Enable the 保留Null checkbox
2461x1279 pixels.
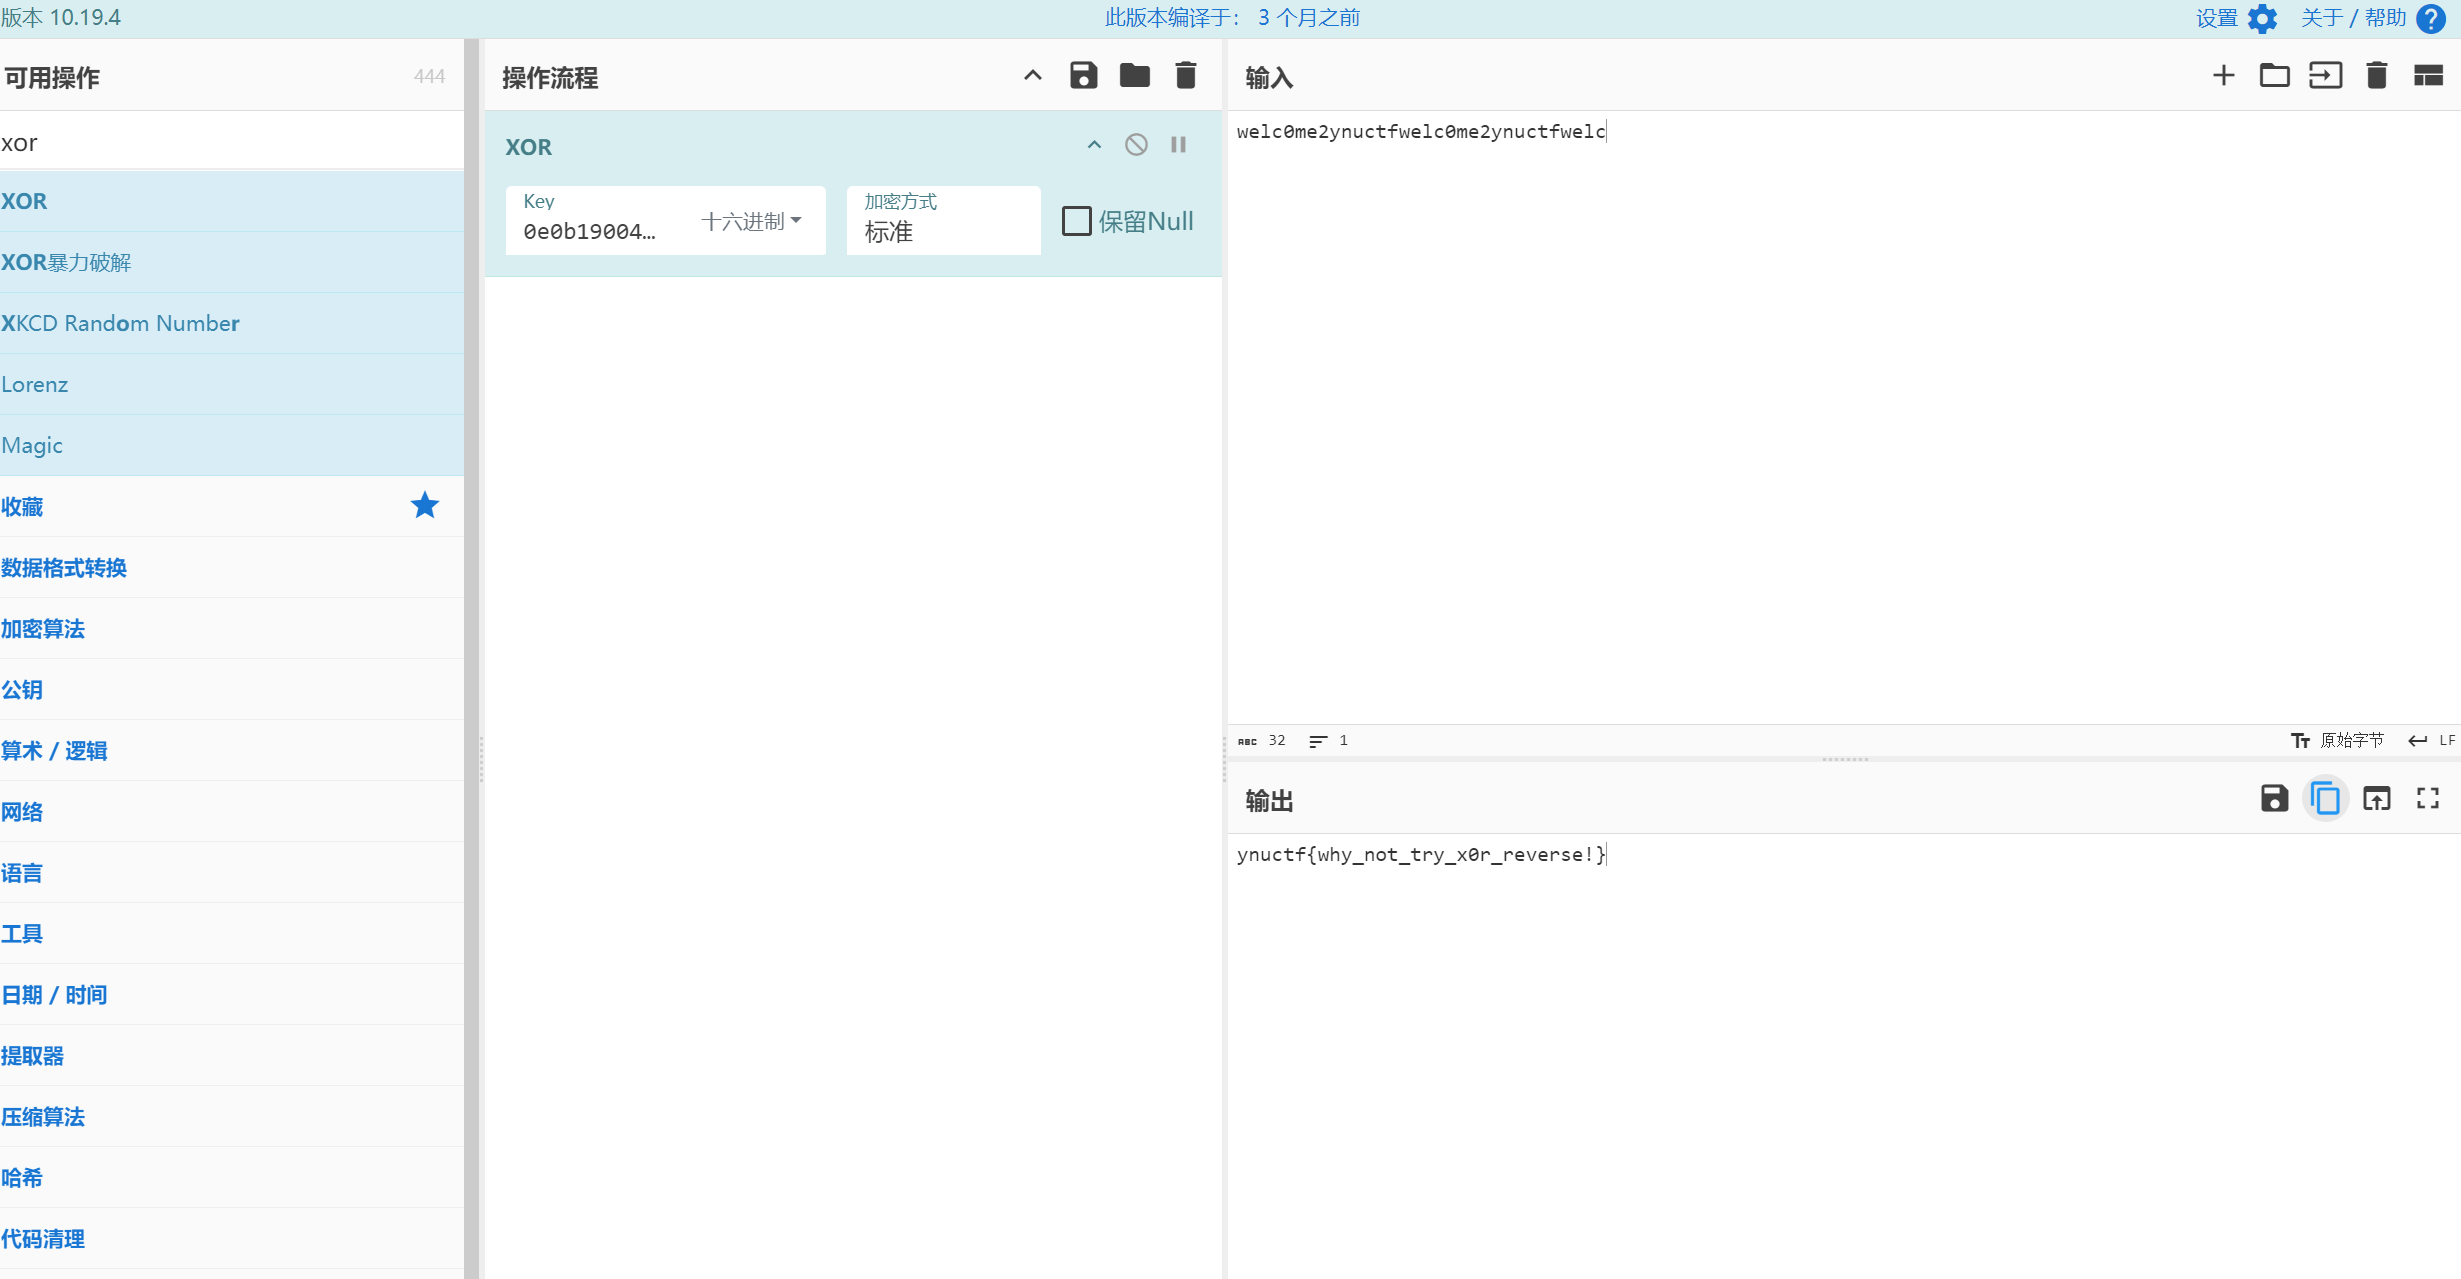1076,221
